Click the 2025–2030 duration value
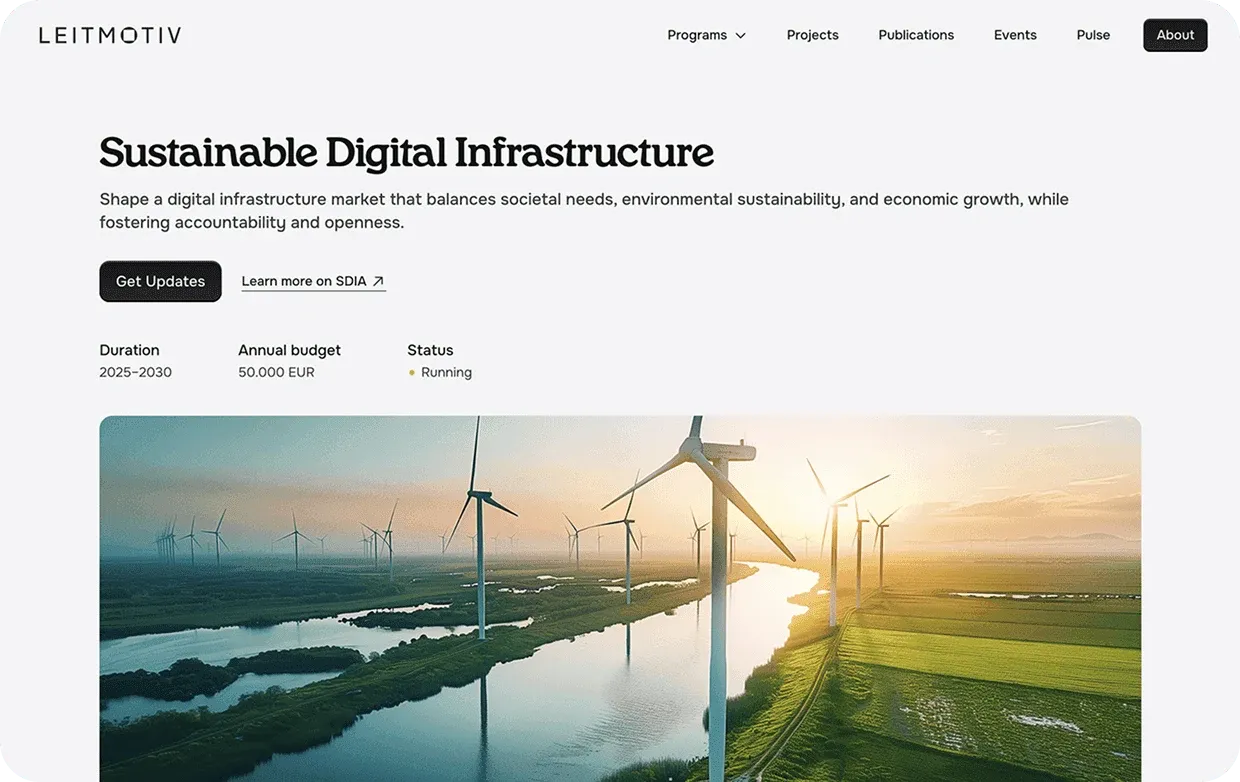The width and height of the screenshot is (1240, 782). click(x=135, y=372)
